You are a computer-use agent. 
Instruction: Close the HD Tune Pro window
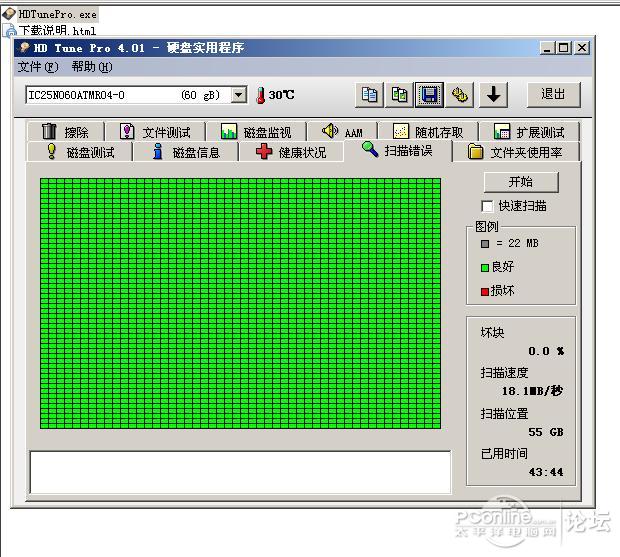click(x=582, y=48)
